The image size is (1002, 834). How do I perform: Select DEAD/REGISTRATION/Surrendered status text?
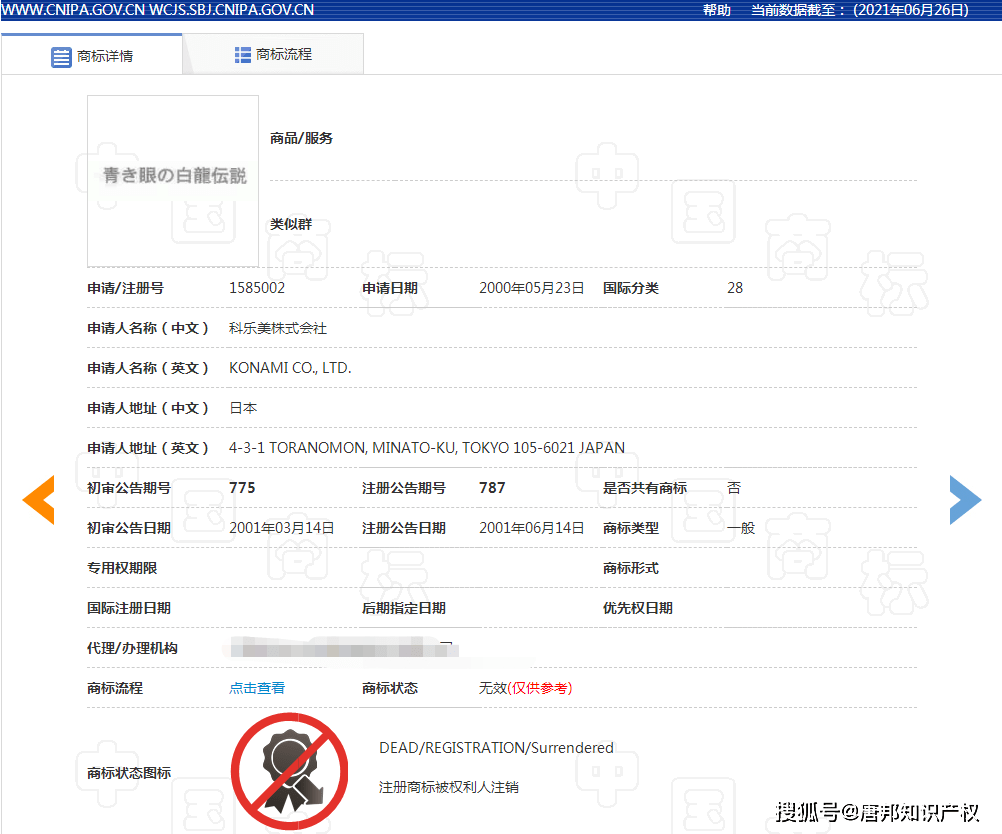(x=497, y=748)
